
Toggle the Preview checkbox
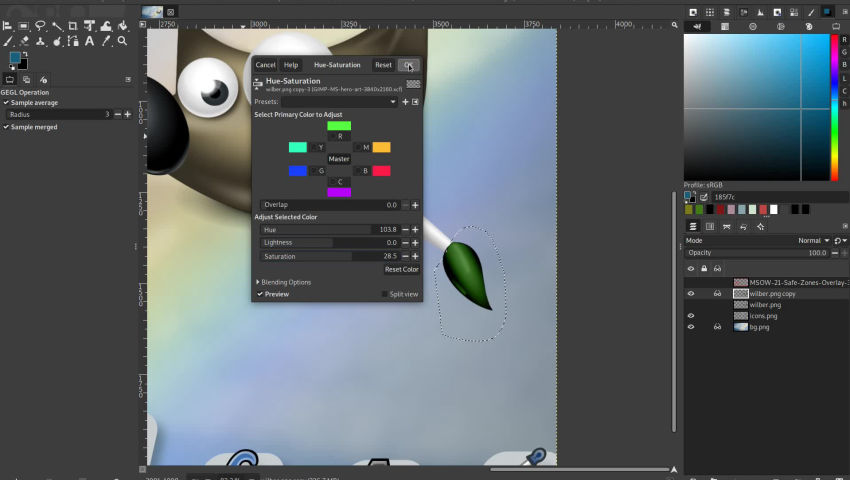pyautogui.click(x=273, y=294)
